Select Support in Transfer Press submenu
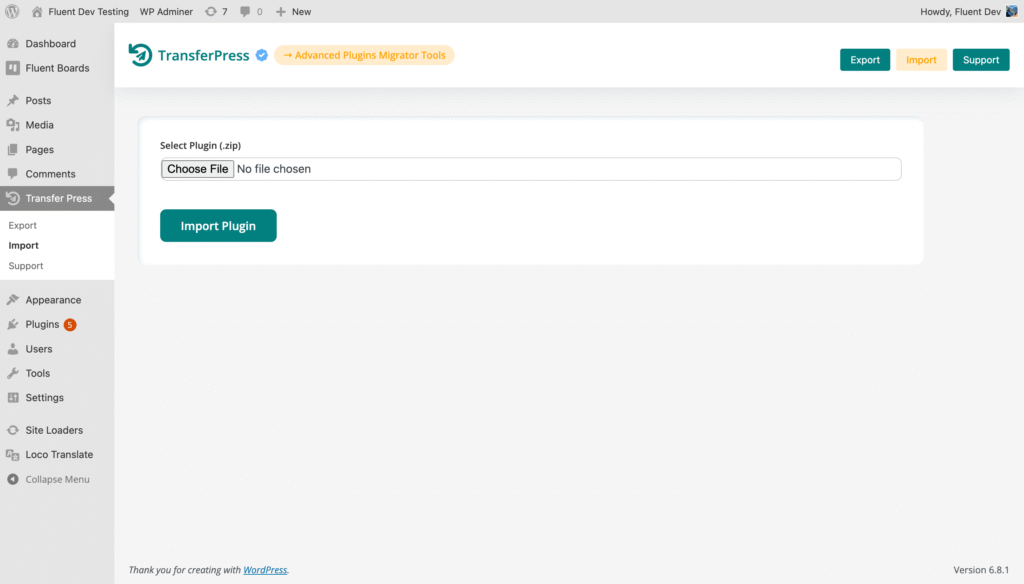Viewport: 1024px width, 584px height. (26, 266)
